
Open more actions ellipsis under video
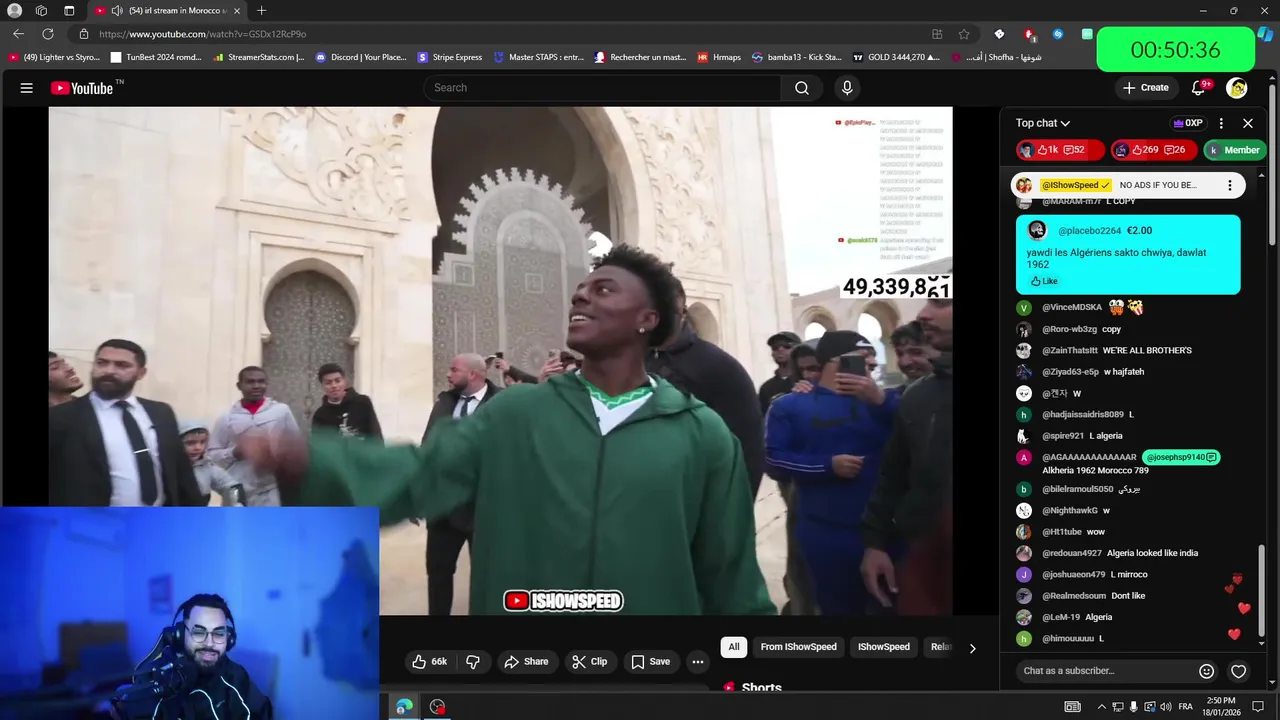pyautogui.click(x=698, y=661)
